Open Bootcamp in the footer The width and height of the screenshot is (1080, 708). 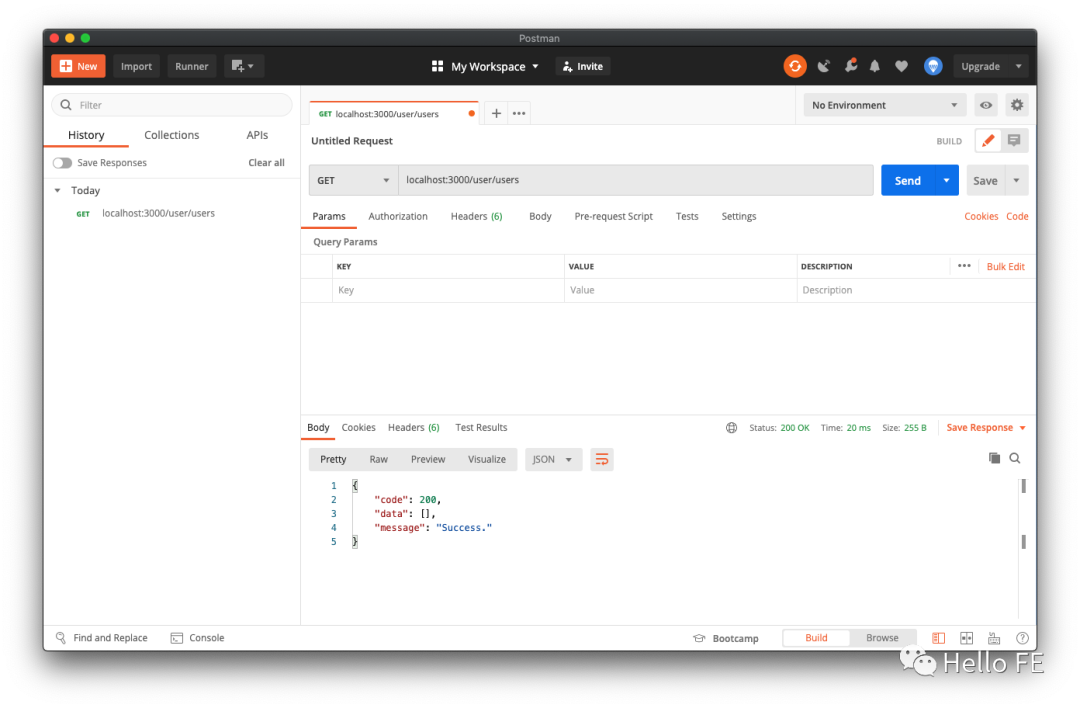(x=725, y=638)
